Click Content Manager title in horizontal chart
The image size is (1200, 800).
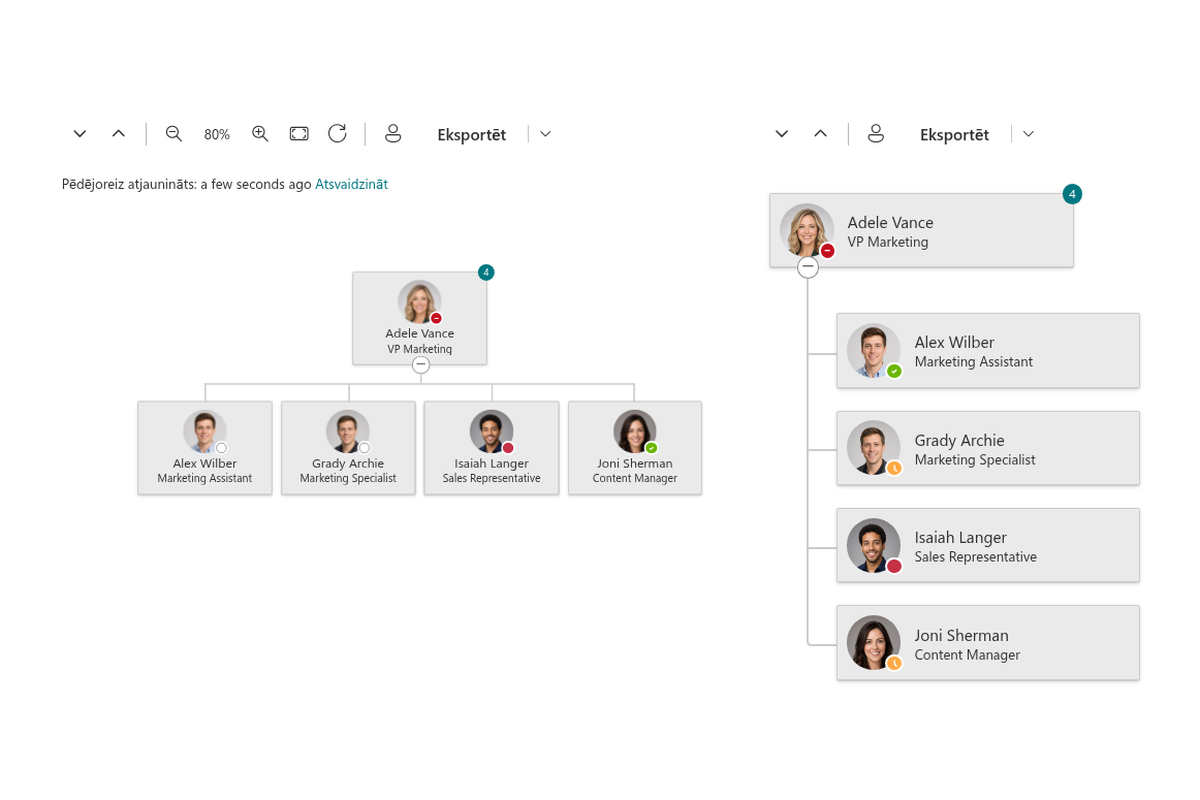[635, 478]
